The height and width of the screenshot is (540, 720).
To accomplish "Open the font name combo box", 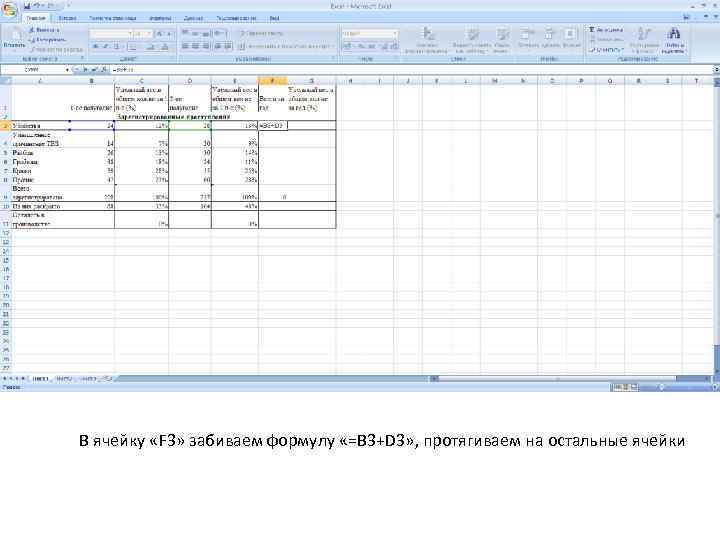I will tap(111, 34).
